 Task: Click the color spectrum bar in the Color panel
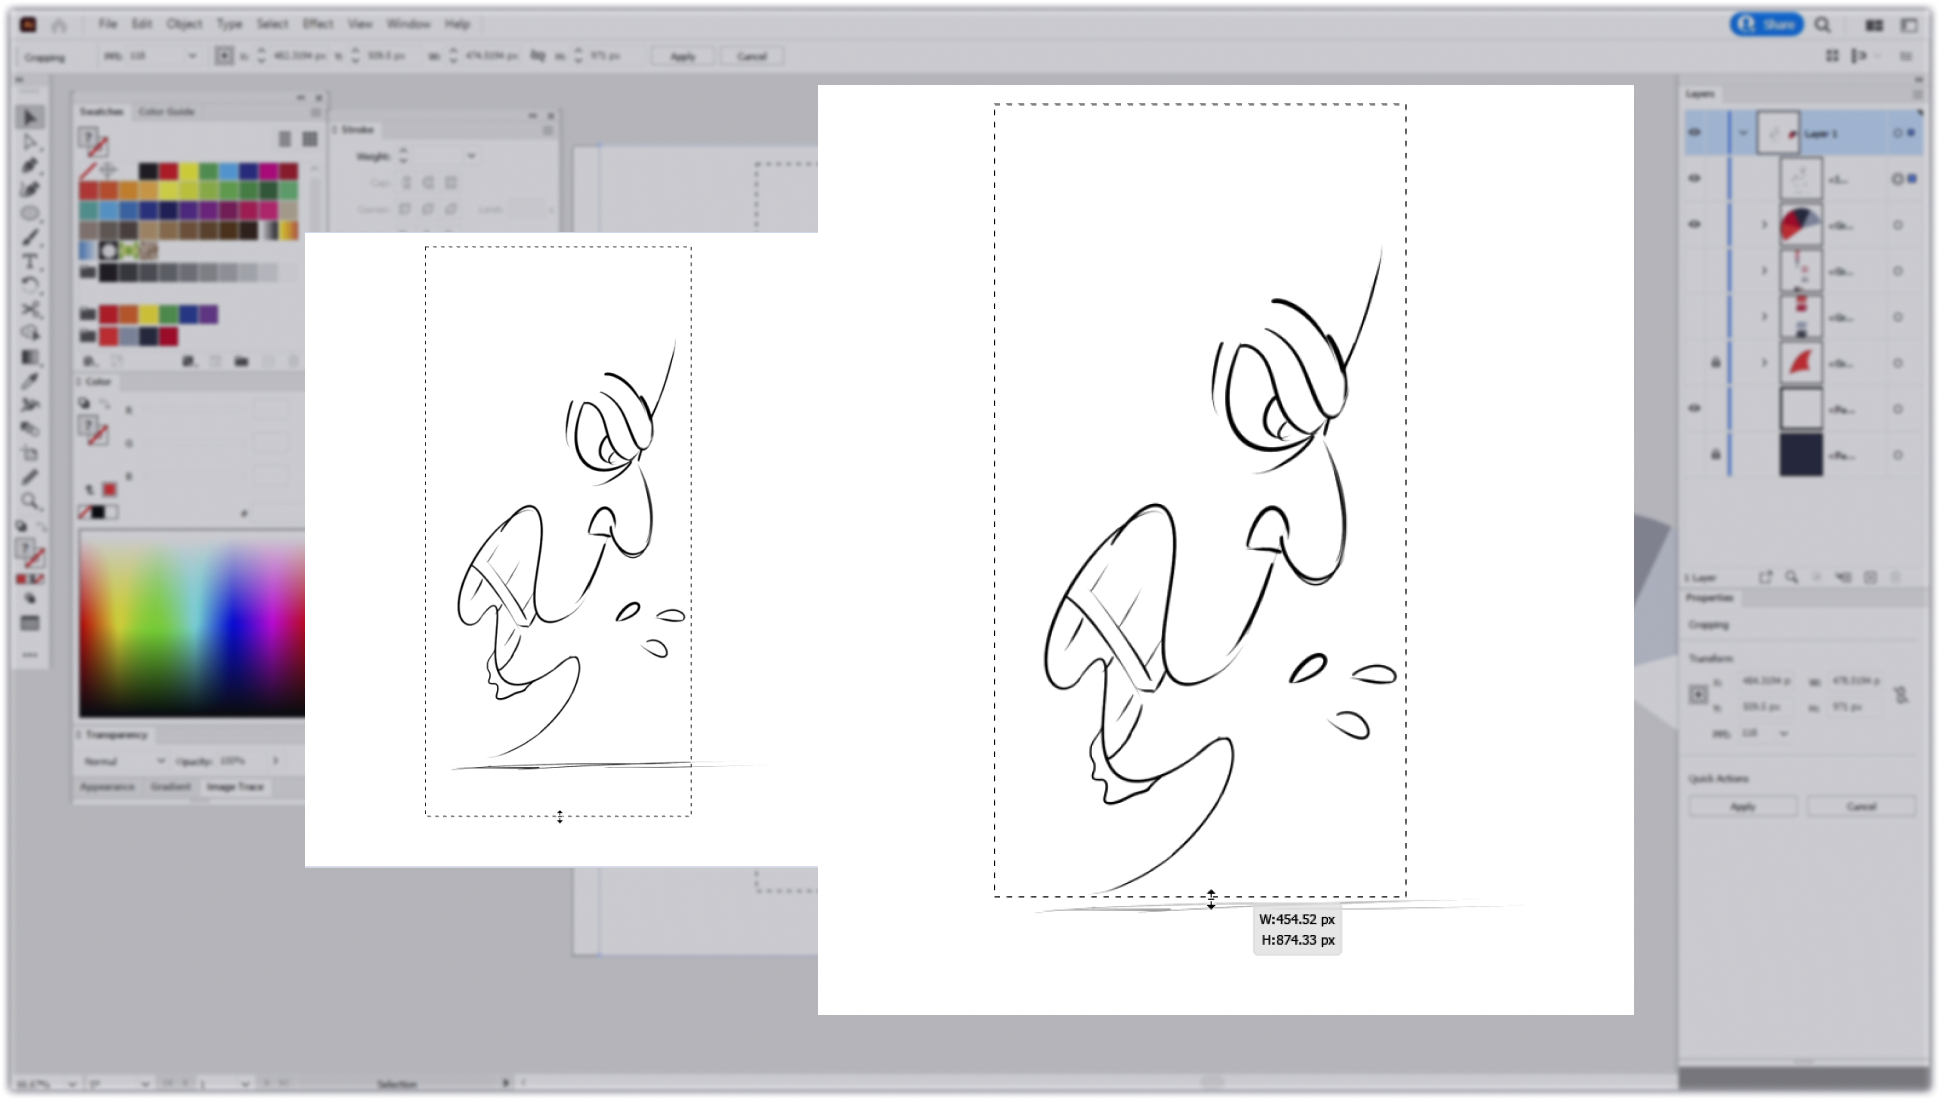point(192,624)
